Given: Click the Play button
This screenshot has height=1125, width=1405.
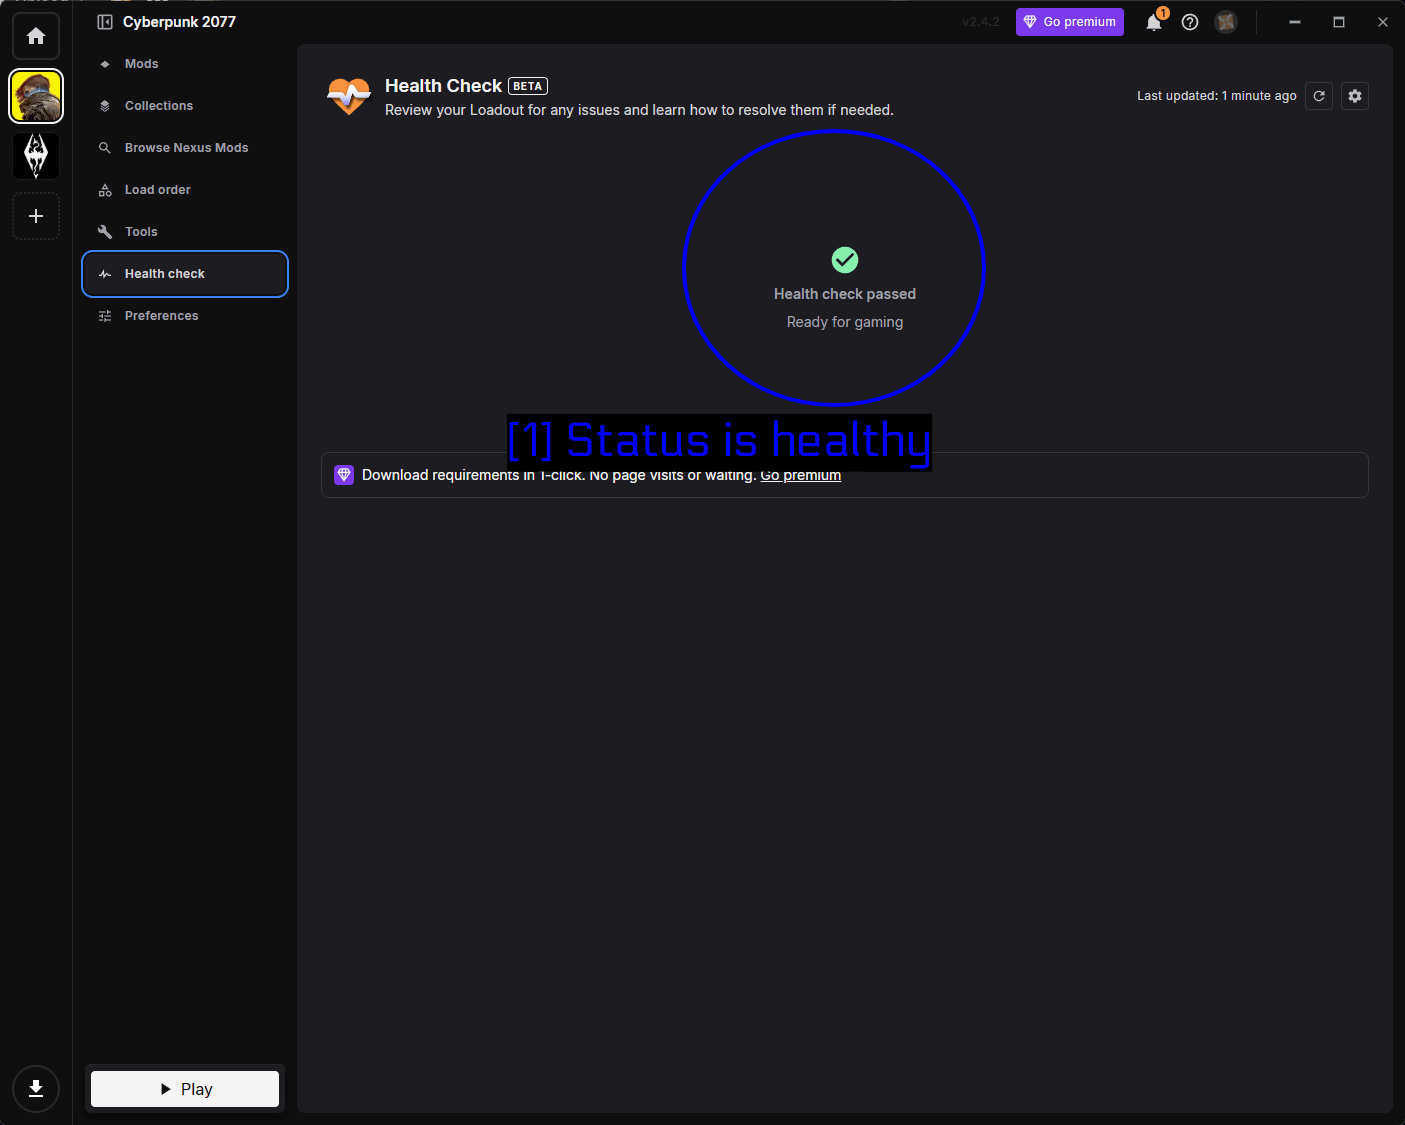Looking at the screenshot, I should [185, 1089].
